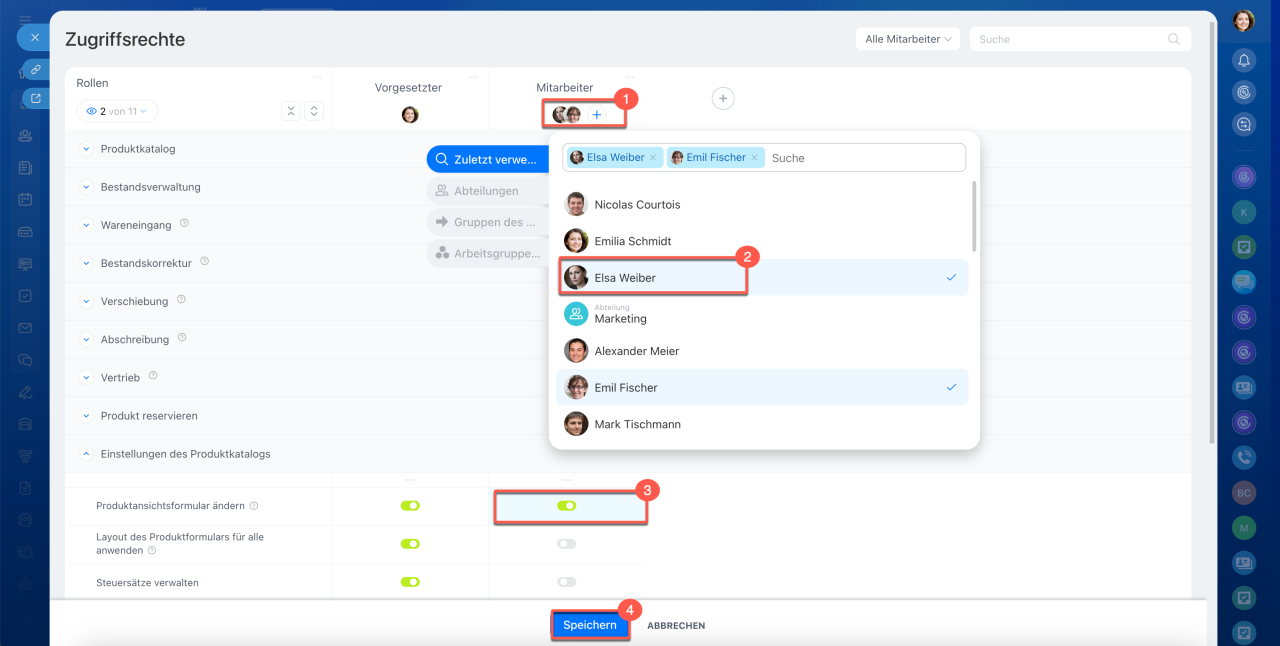Viewport: 1280px width, 646px height.
Task: Toggle Layout des Produktformulars for Mitarbeiter
Action: click(x=567, y=544)
